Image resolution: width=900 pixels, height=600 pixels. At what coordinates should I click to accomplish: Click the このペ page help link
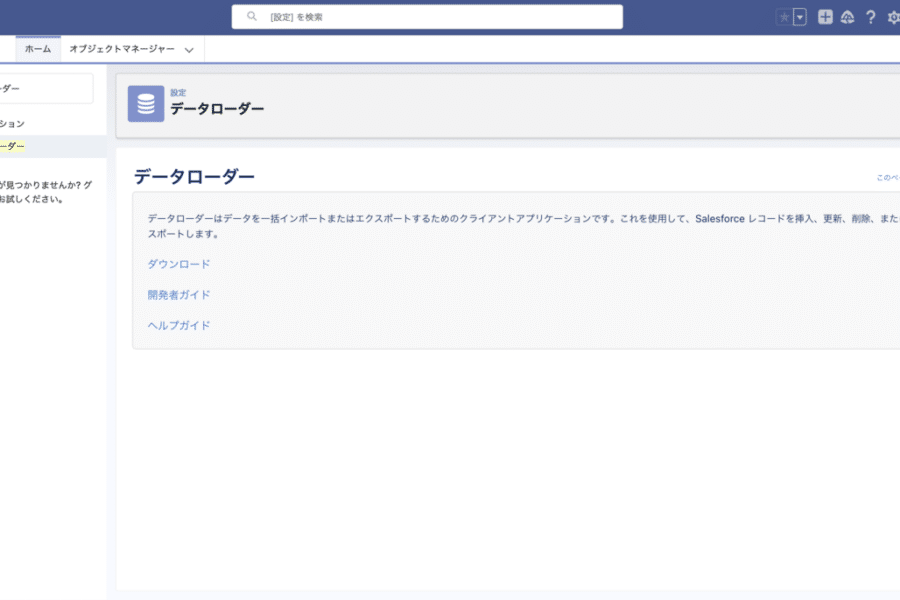pyautogui.click(x=888, y=177)
